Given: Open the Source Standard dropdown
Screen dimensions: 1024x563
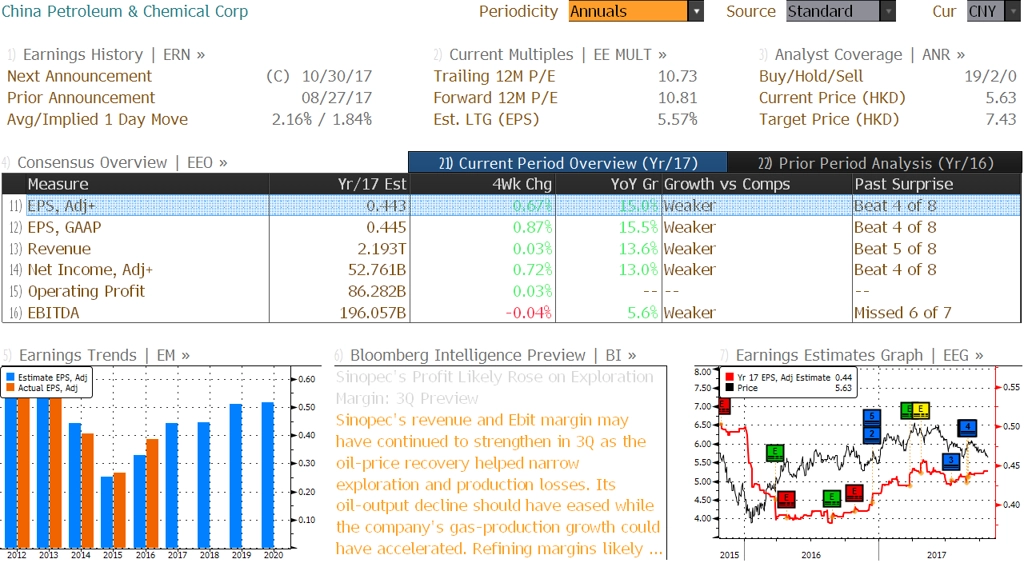Looking at the screenshot, I should [x=840, y=11].
